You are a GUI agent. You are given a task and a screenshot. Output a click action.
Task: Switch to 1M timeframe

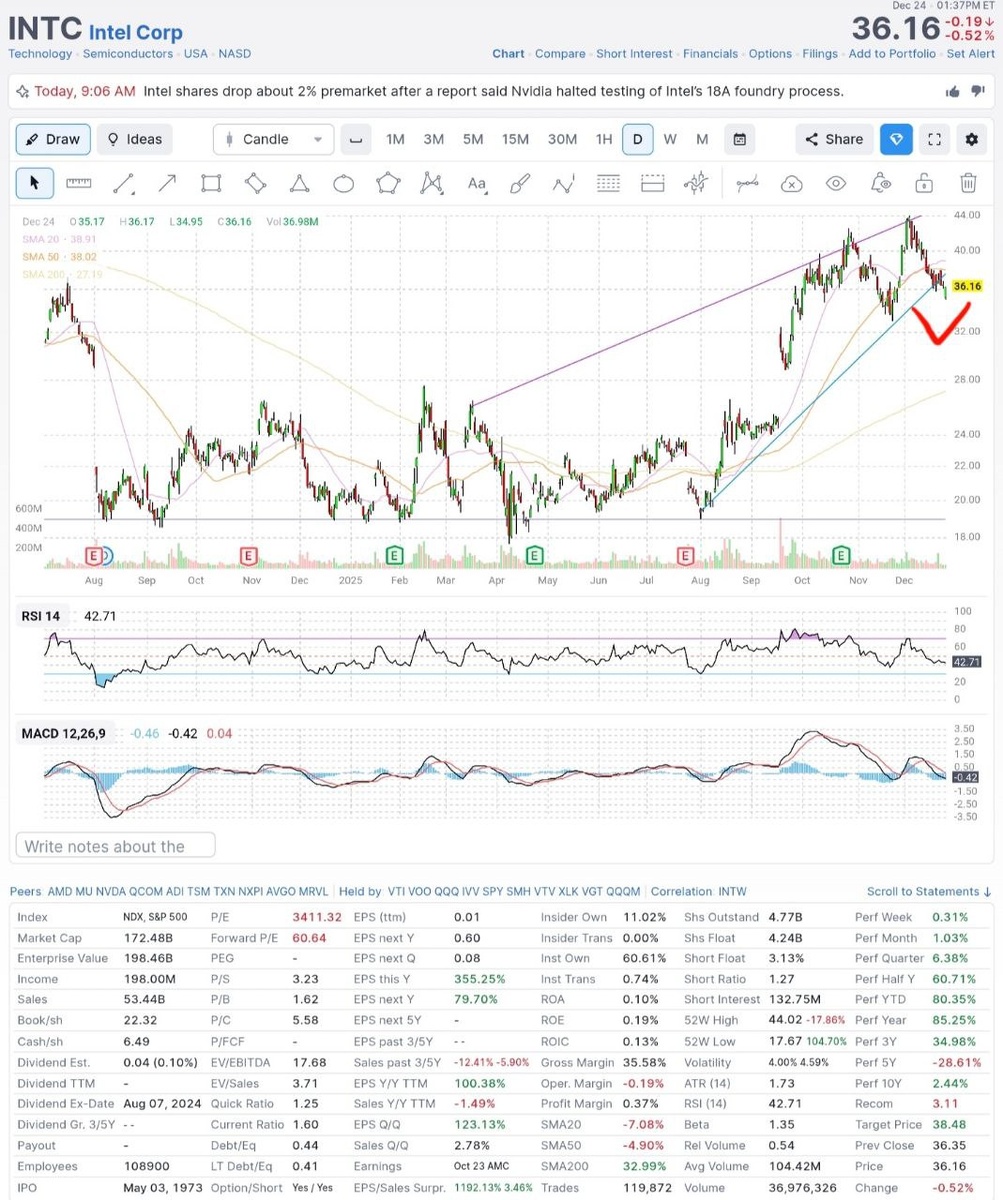click(395, 139)
